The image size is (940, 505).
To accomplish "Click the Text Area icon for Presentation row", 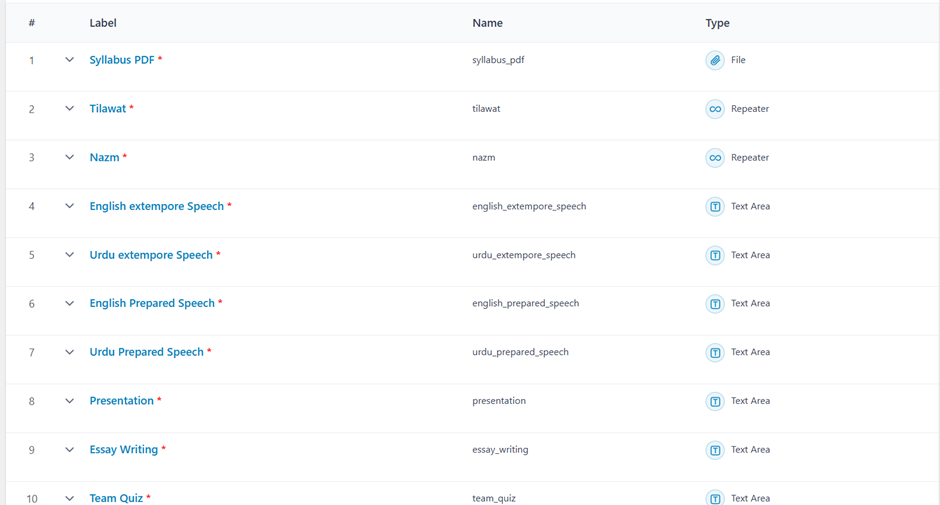I will pyautogui.click(x=714, y=401).
